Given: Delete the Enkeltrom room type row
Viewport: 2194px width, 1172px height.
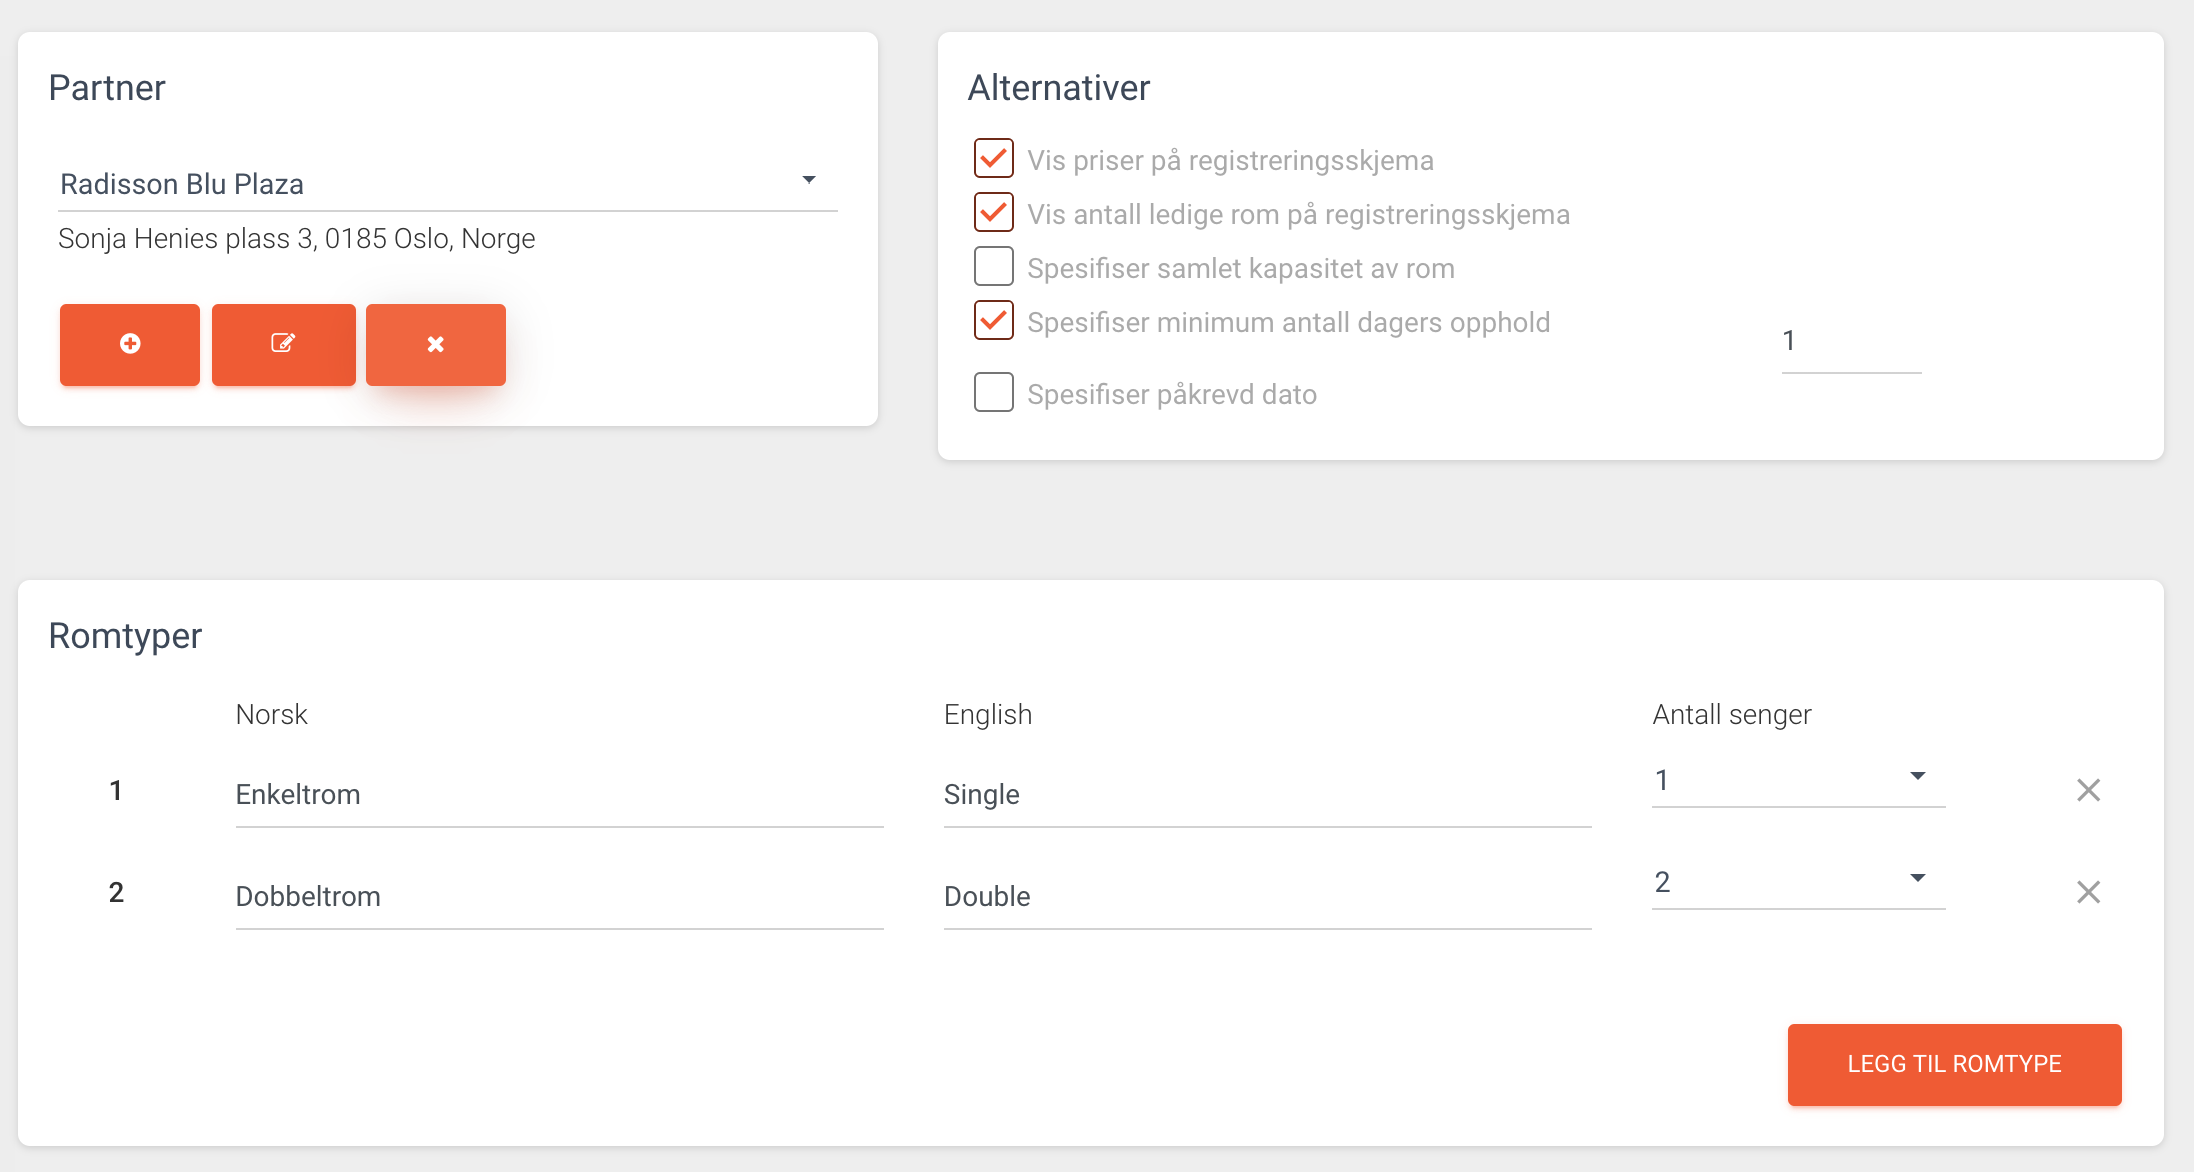Looking at the screenshot, I should pos(2088,790).
